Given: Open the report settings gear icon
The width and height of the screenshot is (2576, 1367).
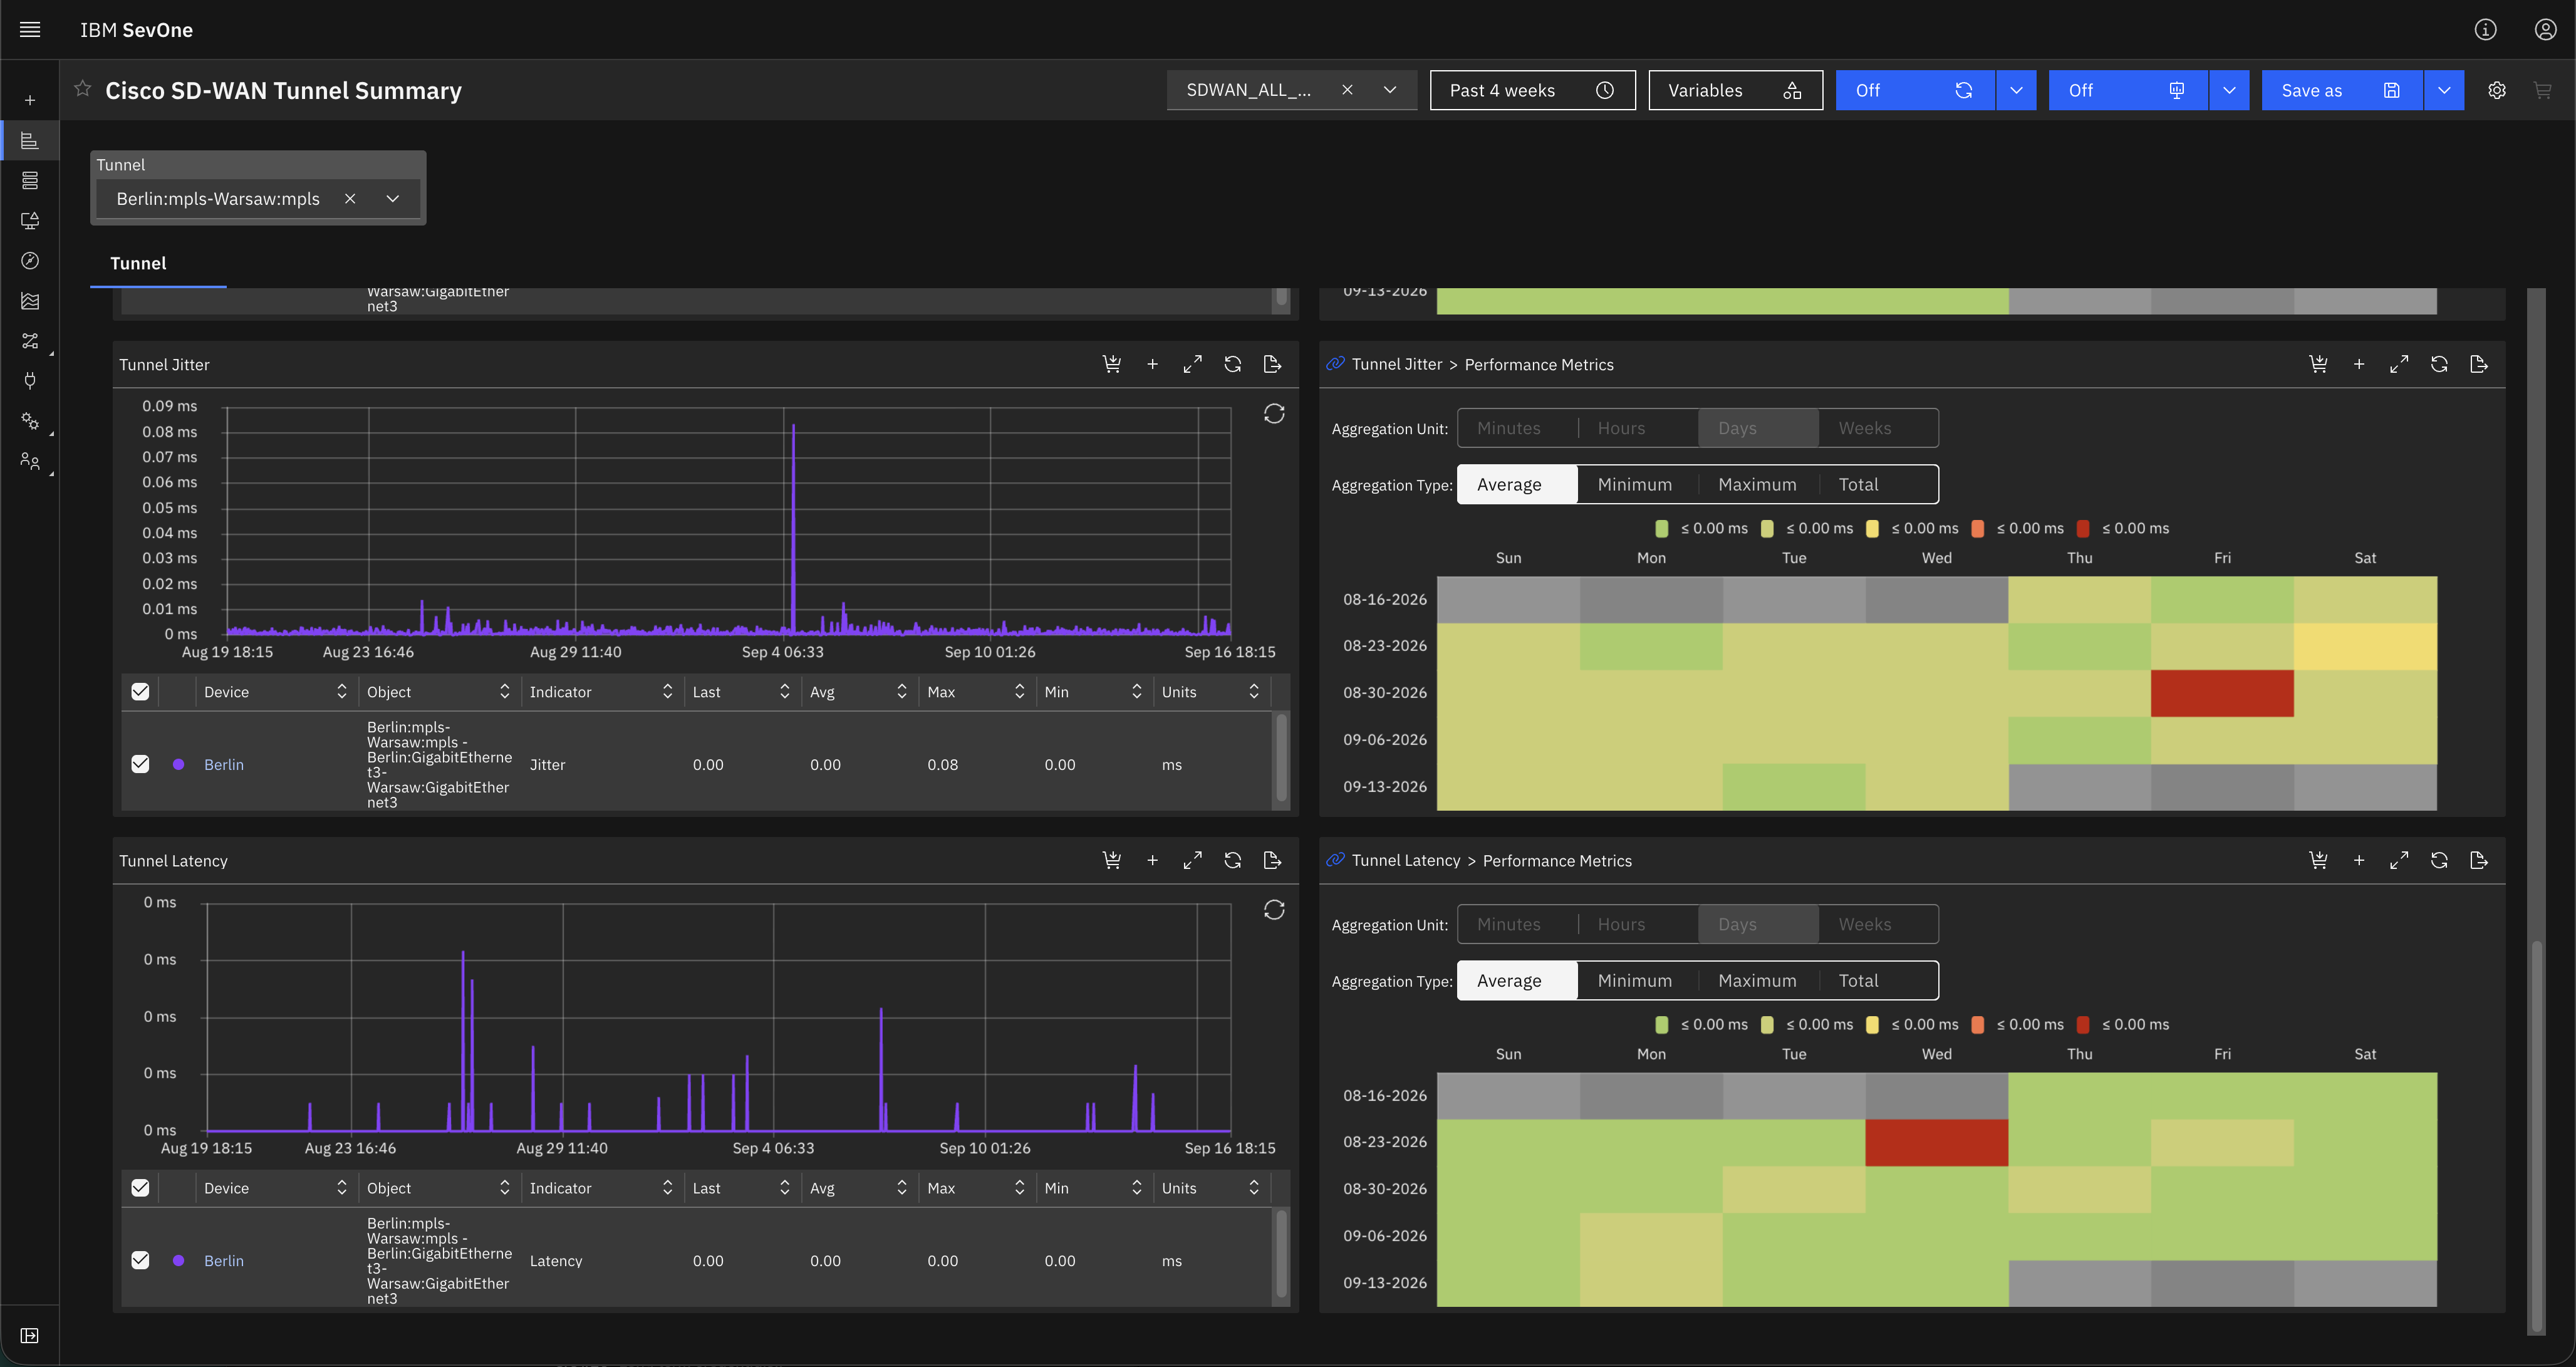Looking at the screenshot, I should pos(2496,90).
